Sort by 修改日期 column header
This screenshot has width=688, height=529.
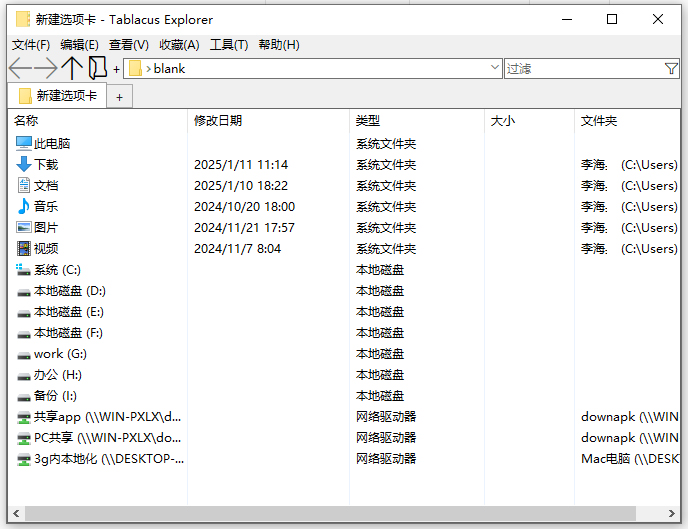[268, 121]
